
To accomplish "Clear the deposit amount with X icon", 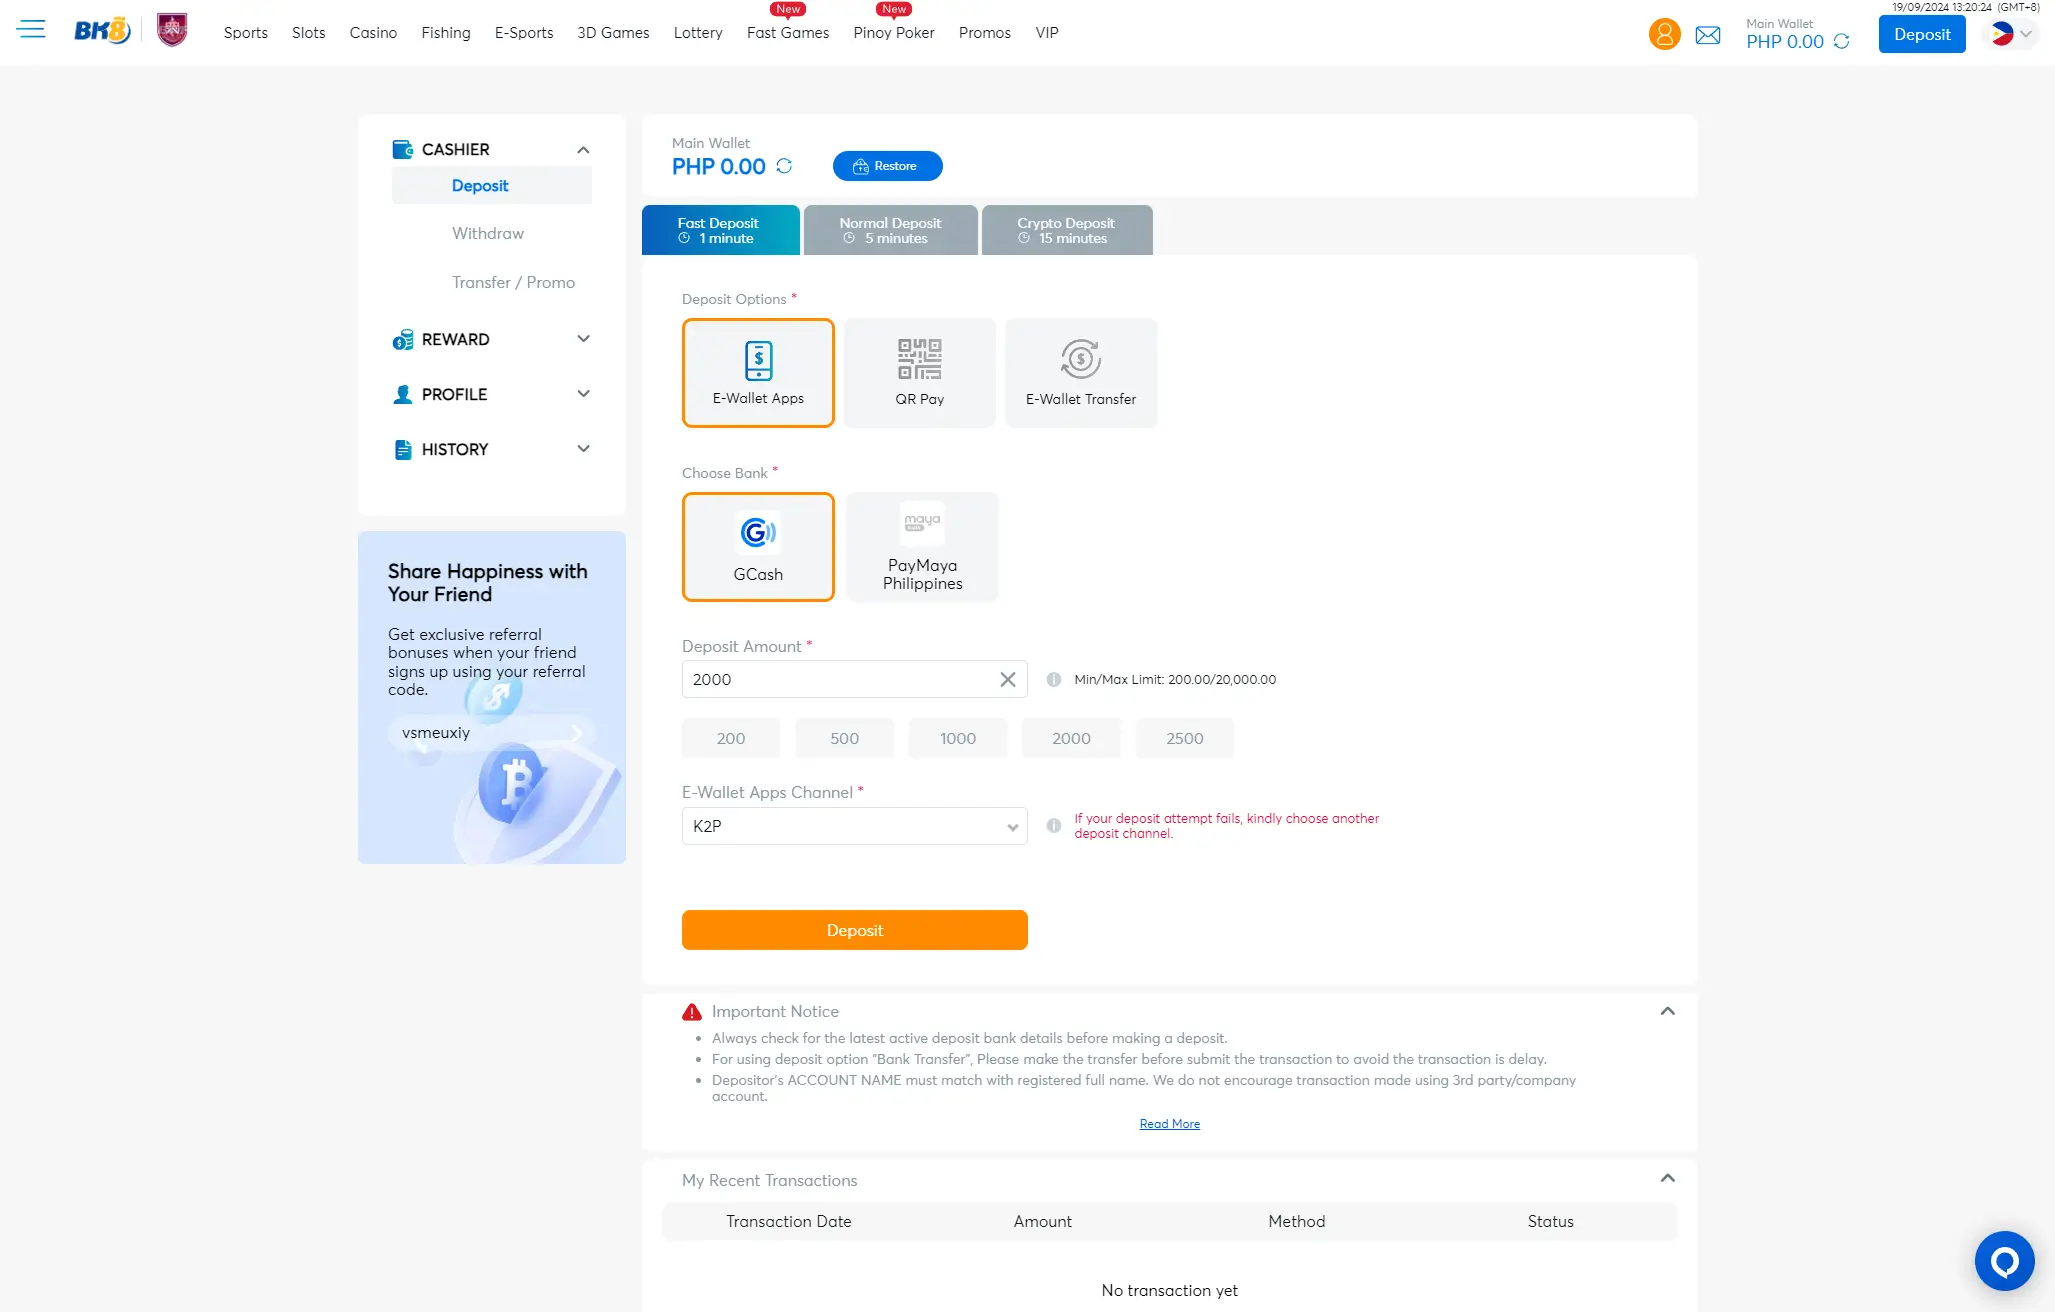I will [1007, 680].
